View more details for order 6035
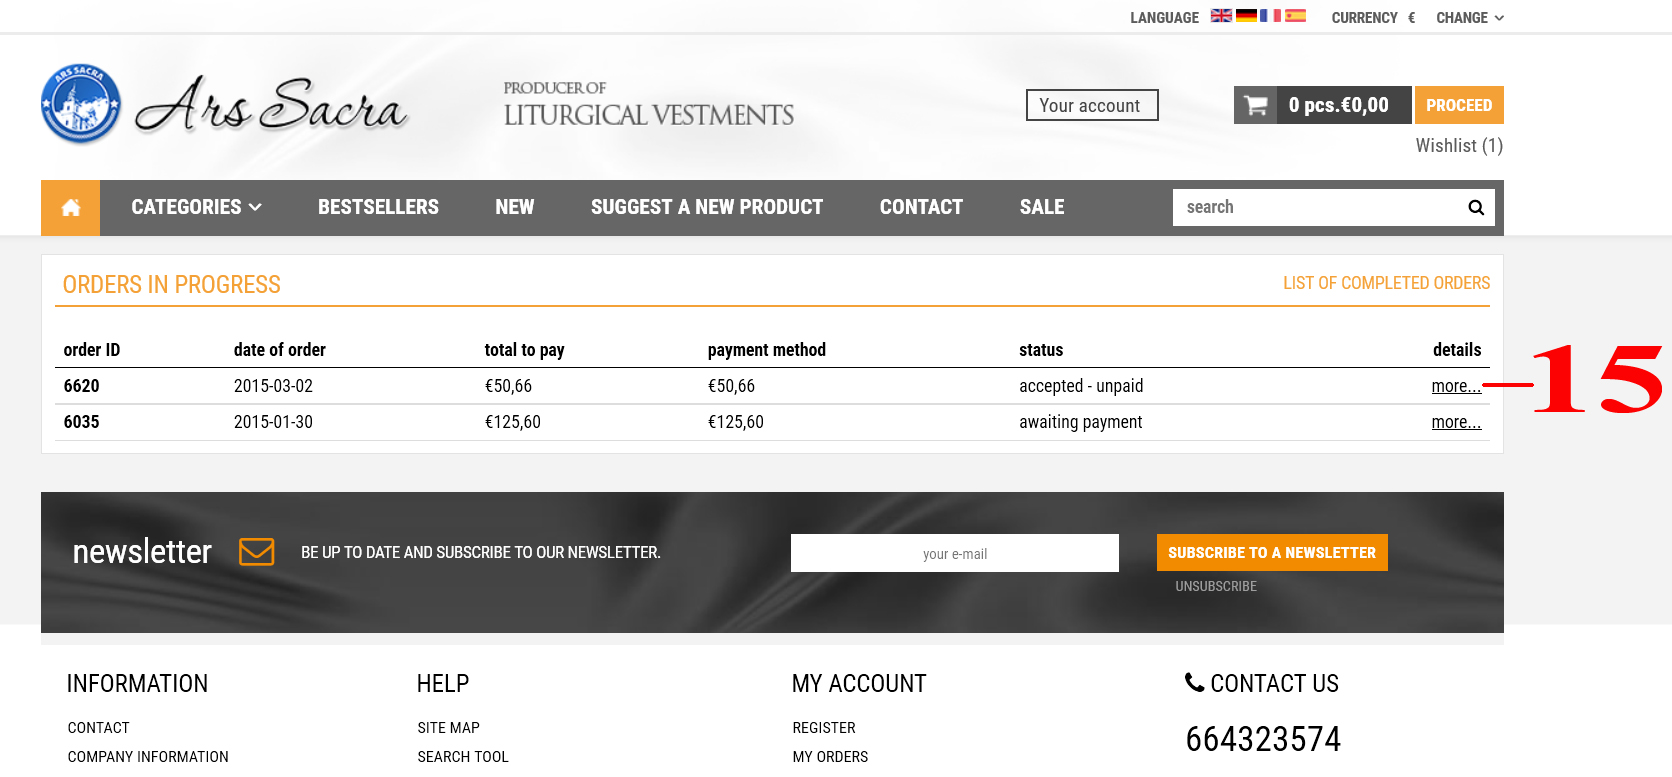Image resolution: width=1672 pixels, height=777 pixels. pos(1455,422)
